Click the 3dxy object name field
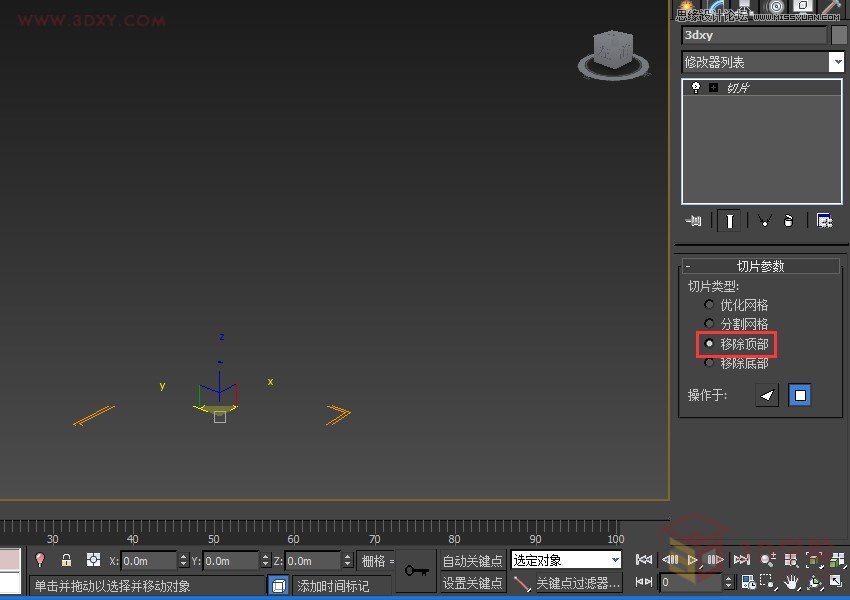Viewport: 850px width, 600px height. click(755, 35)
